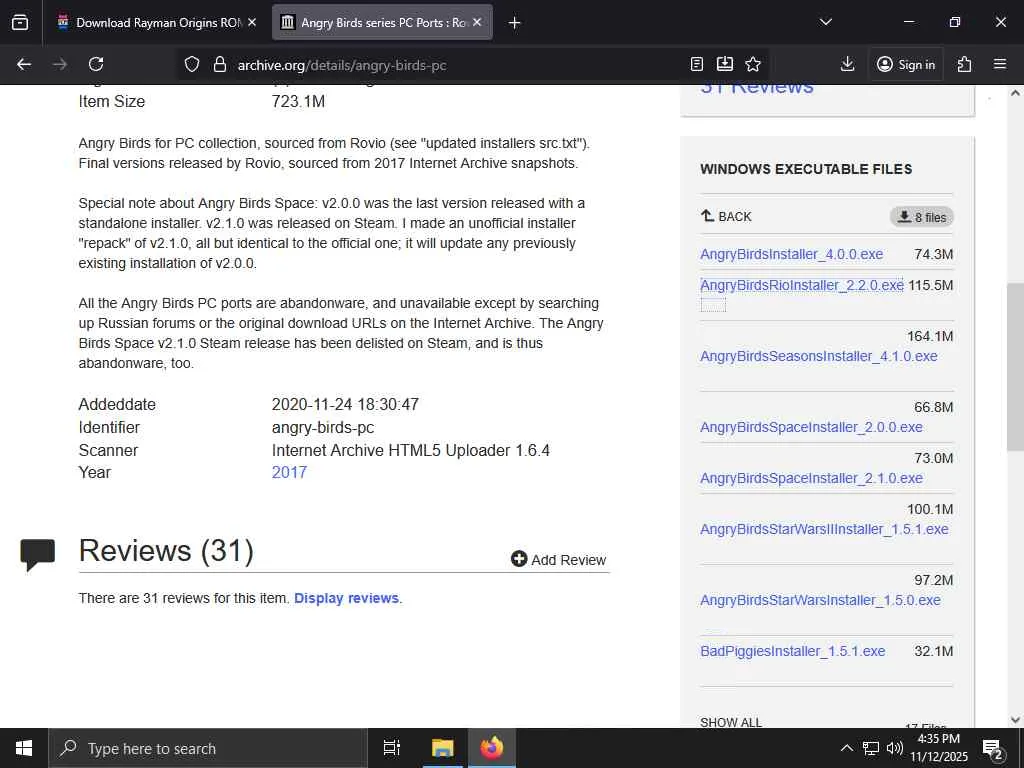Click the Firefox Sign in button
This screenshot has height=768, width=1024.
coord(906,64)
